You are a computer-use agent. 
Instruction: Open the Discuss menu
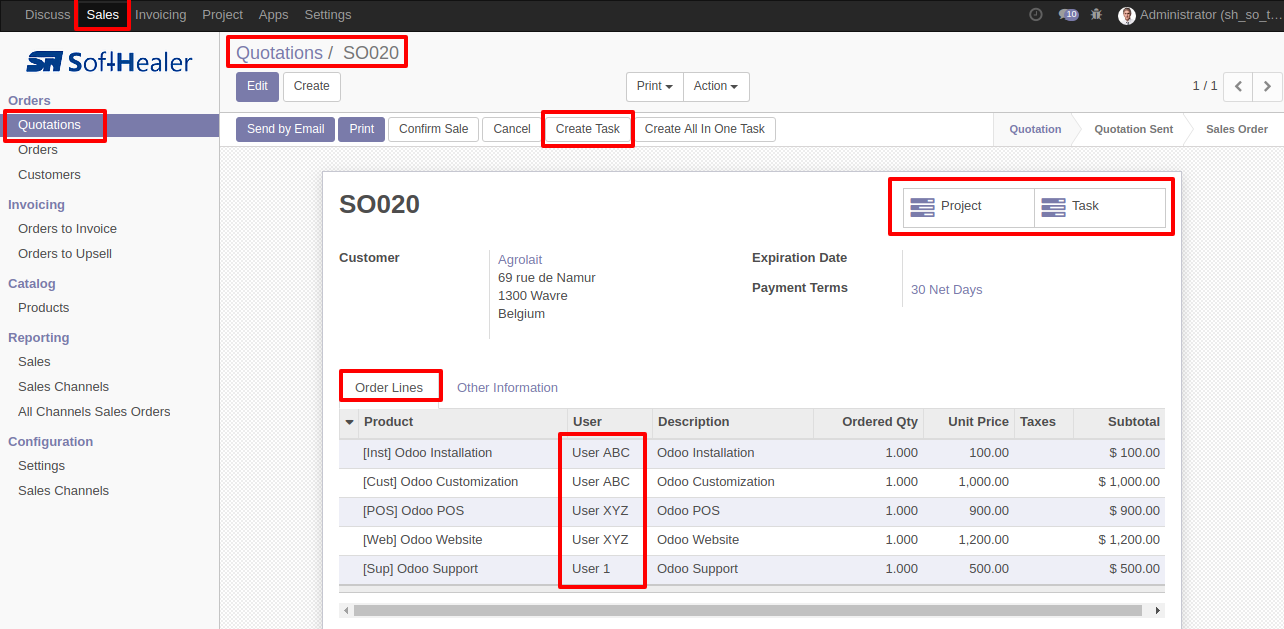click(48, 15)
